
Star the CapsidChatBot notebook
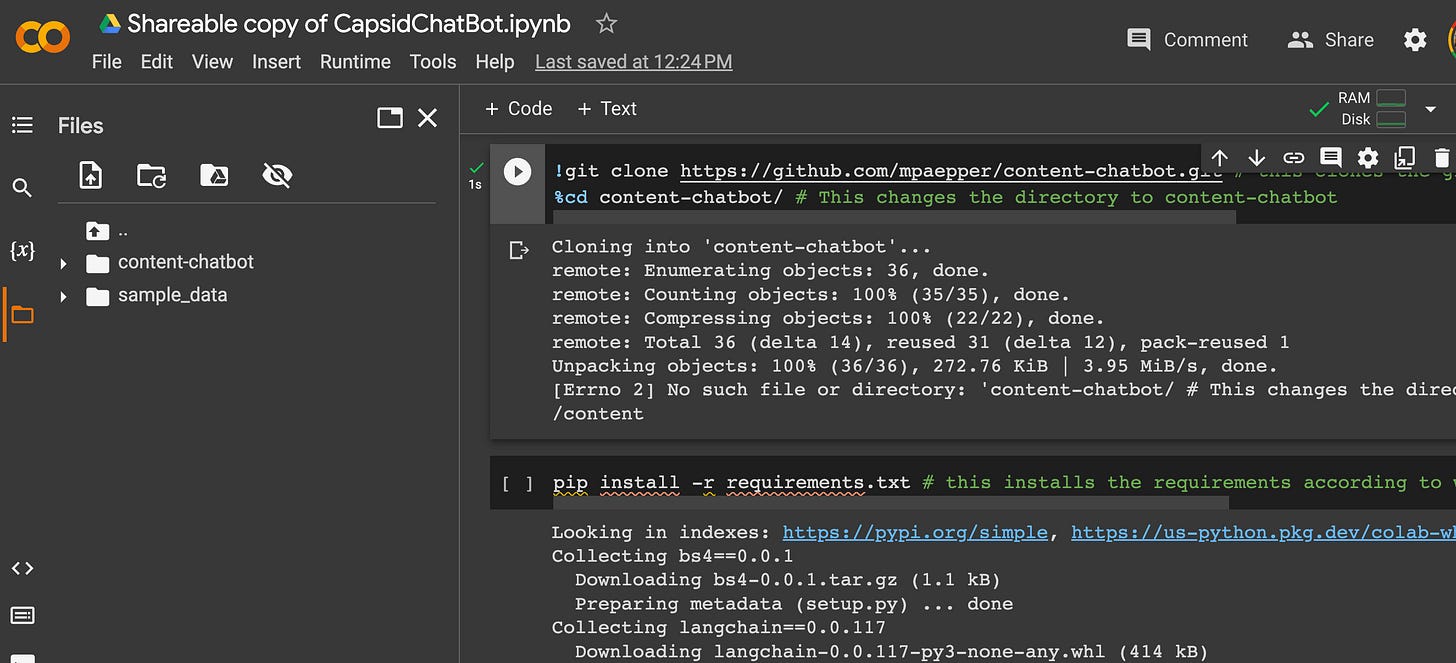[606, 24]
